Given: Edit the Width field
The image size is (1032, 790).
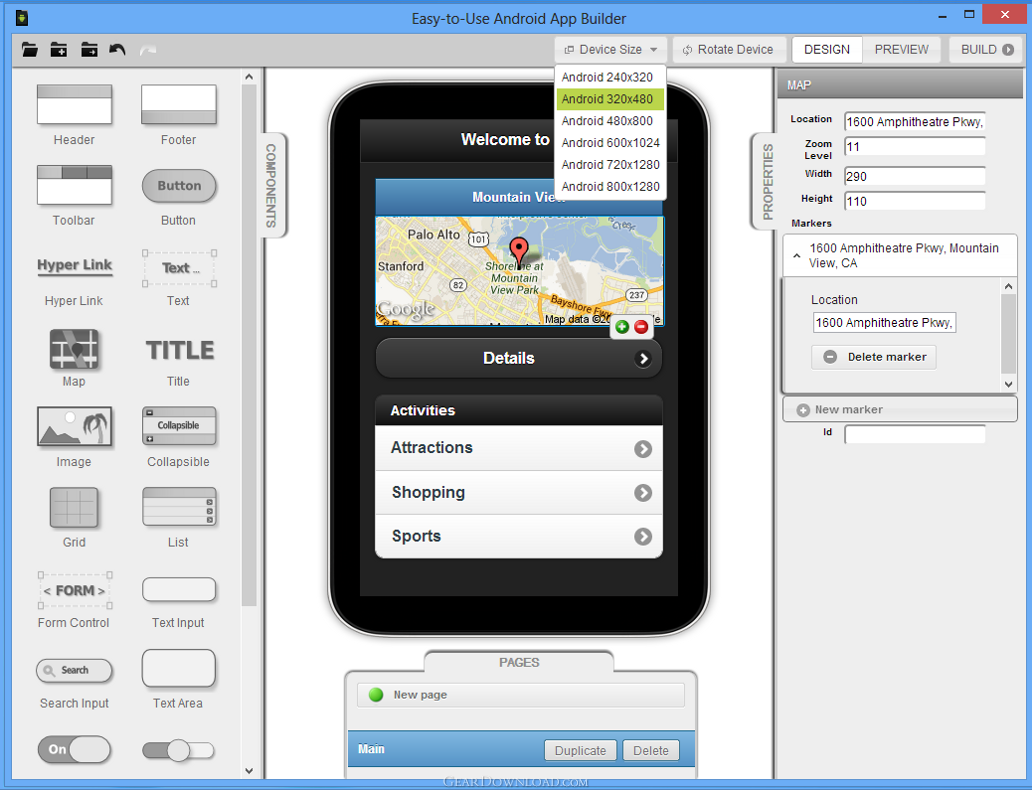Looking at the screenshot, I should pos(915,176).
